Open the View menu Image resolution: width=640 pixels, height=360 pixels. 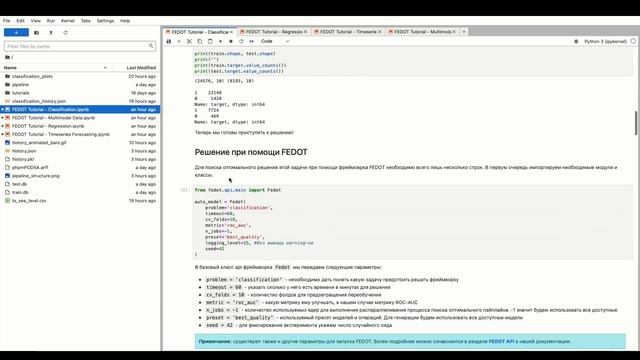(36, 21)
